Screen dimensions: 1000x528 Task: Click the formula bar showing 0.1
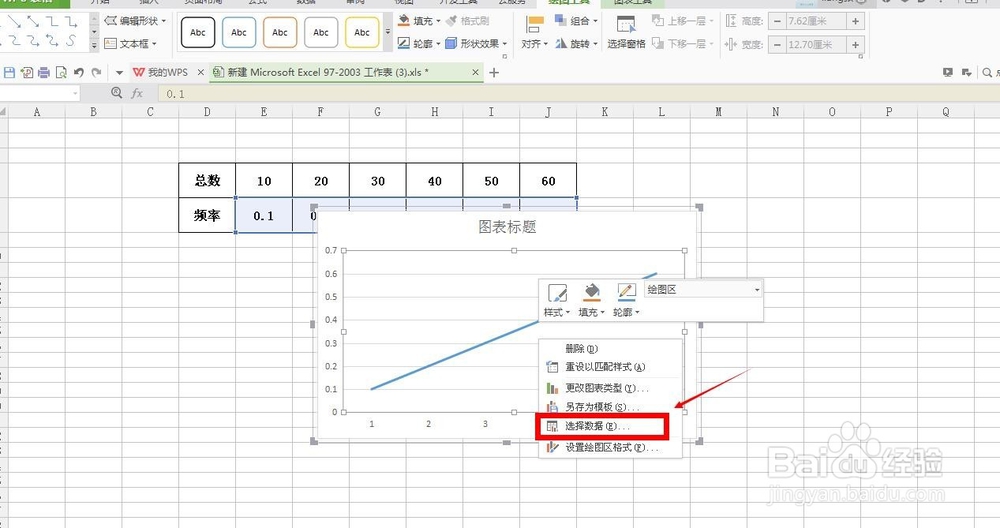577,94
